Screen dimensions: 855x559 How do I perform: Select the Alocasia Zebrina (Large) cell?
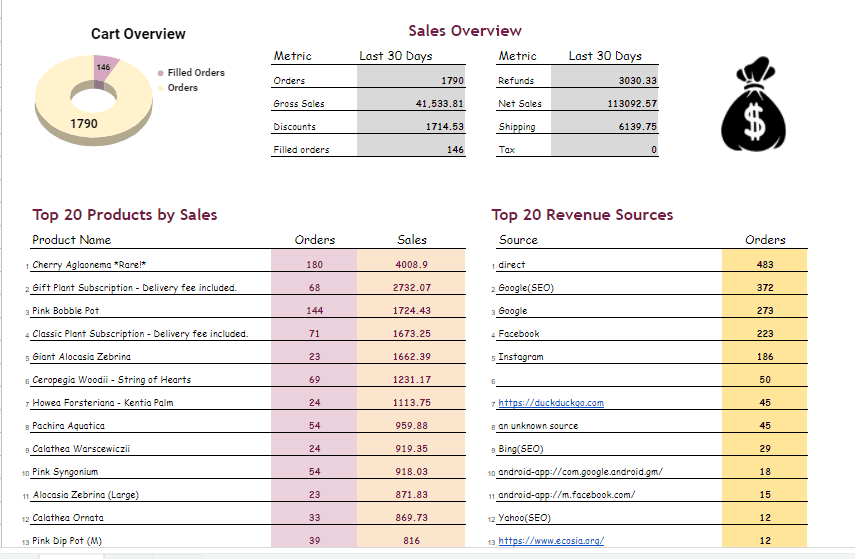coord(86,495)
